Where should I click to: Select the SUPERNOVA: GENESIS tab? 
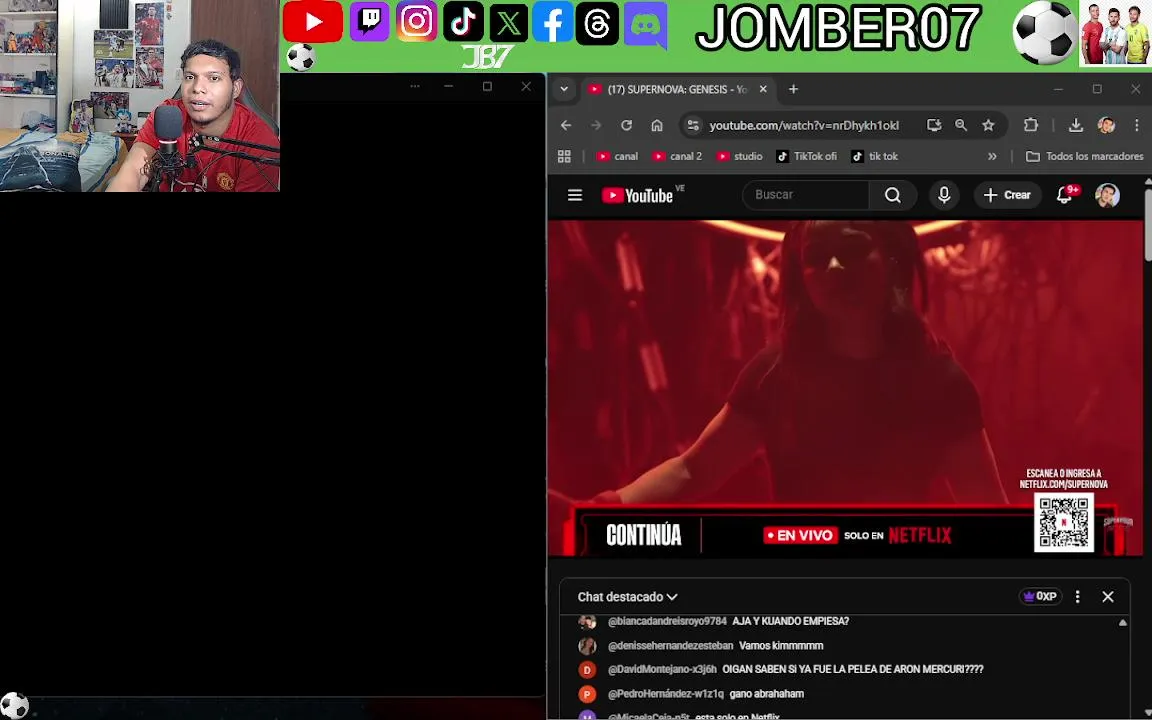677,90
